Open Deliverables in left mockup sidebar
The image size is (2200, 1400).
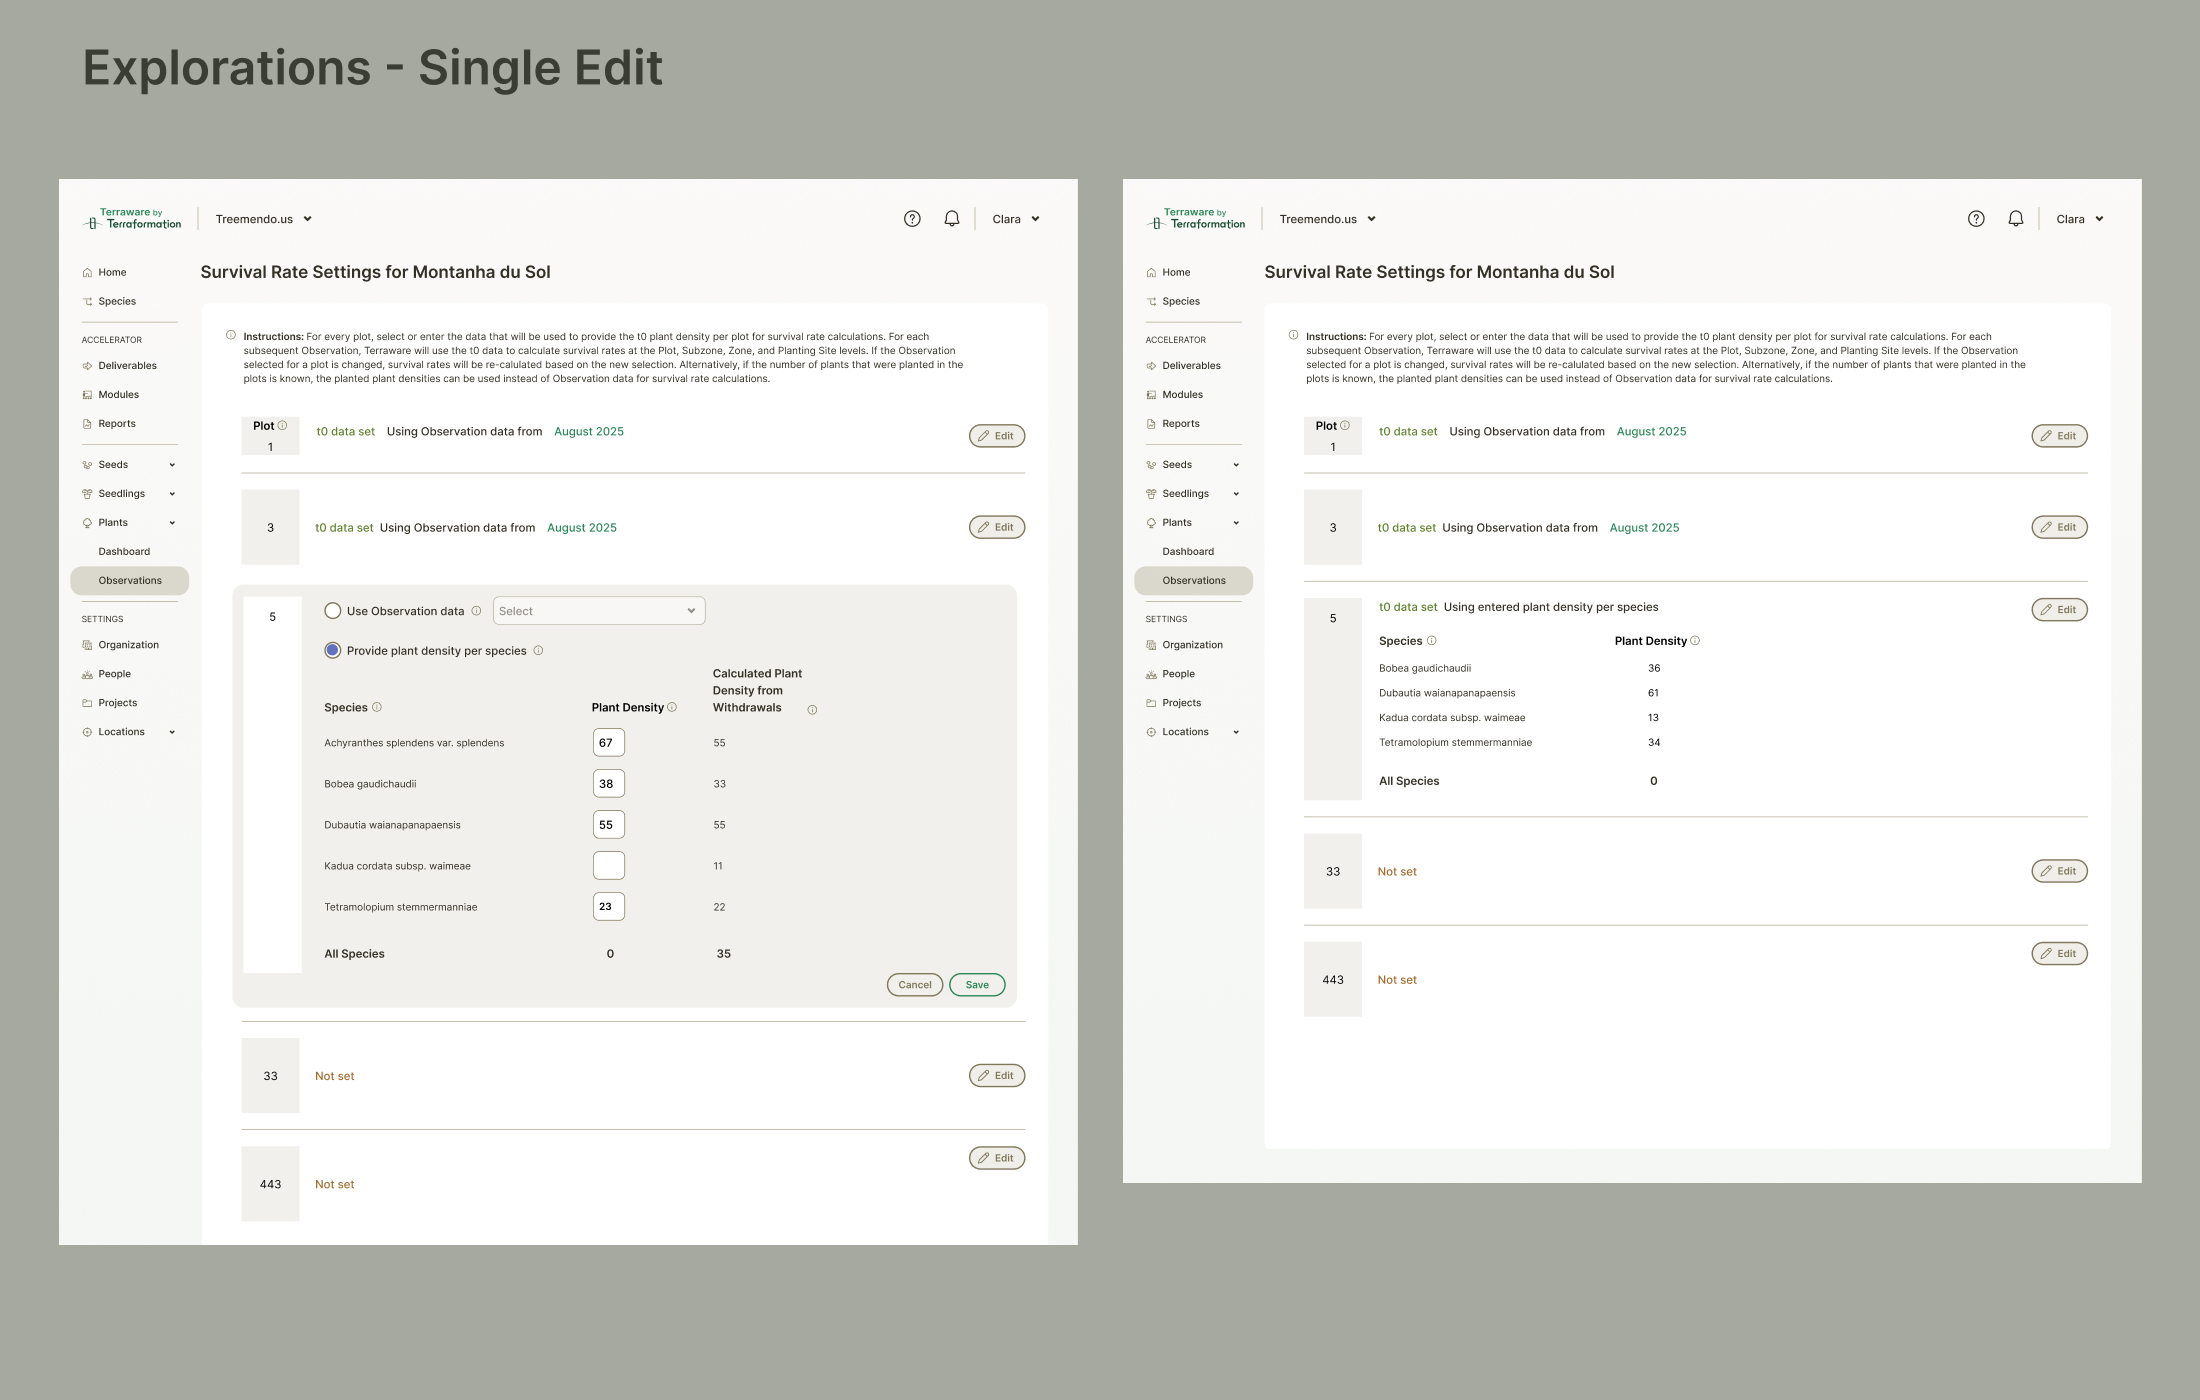(127, 366)
